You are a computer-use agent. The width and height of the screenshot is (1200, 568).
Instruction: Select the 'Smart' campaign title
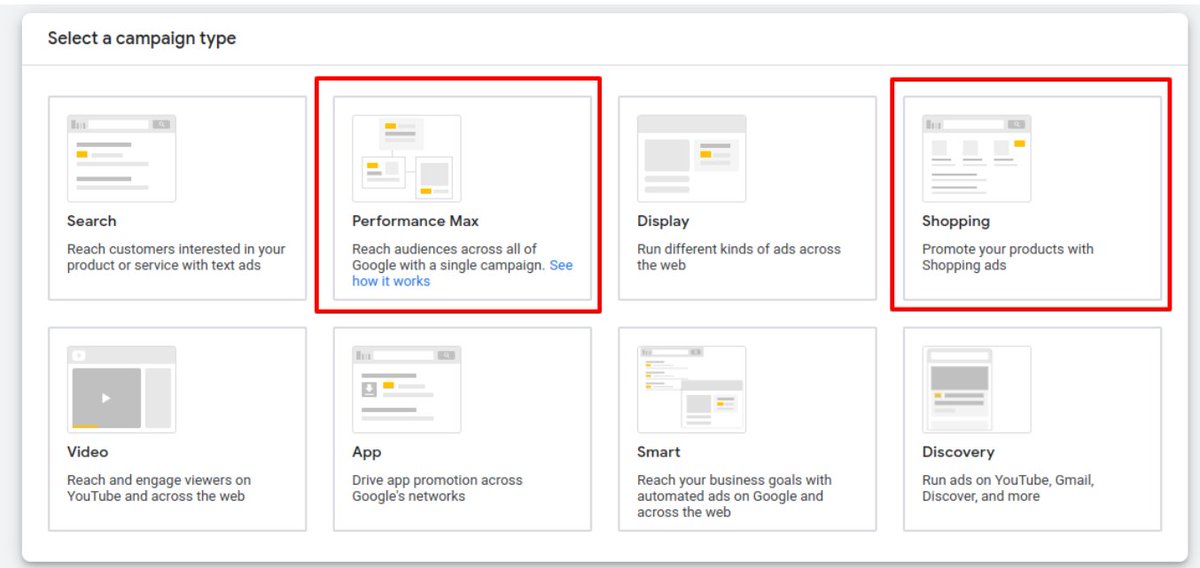[659, 452]
